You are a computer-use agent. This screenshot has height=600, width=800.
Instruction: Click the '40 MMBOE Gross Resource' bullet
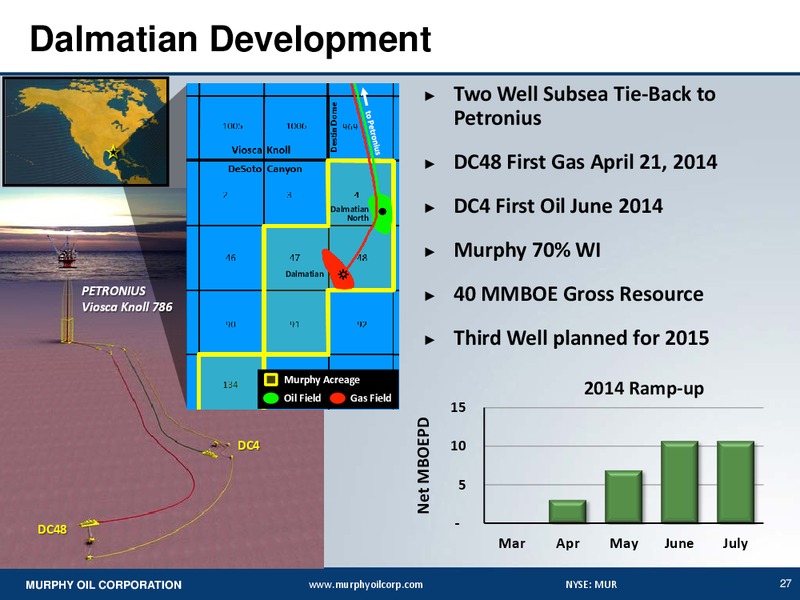pos(578,294)
